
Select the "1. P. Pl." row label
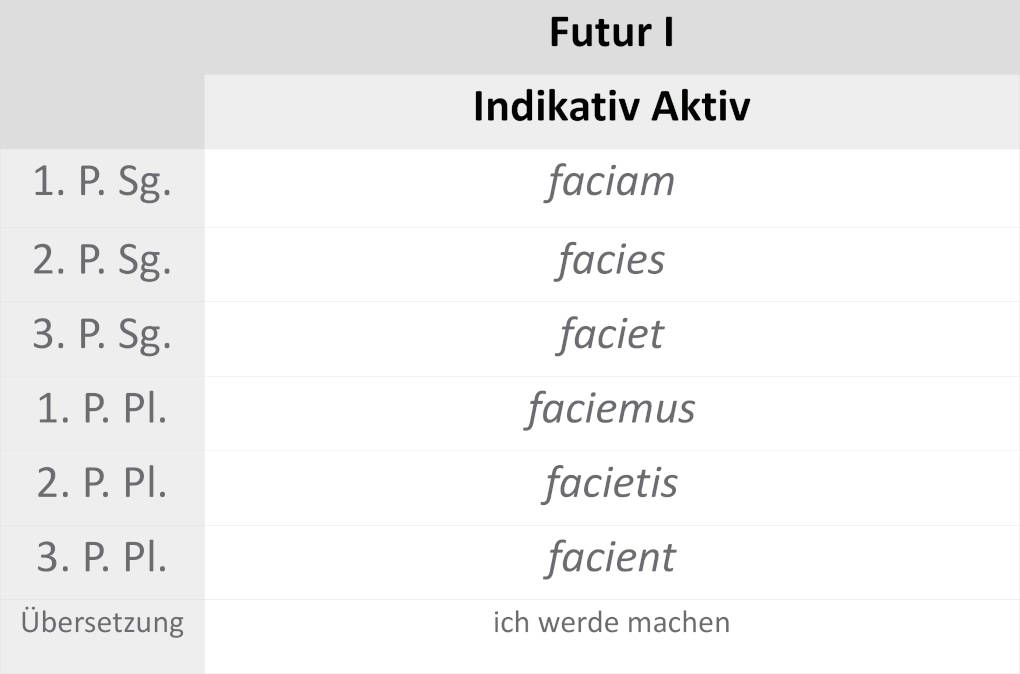(x=102, y=409)
